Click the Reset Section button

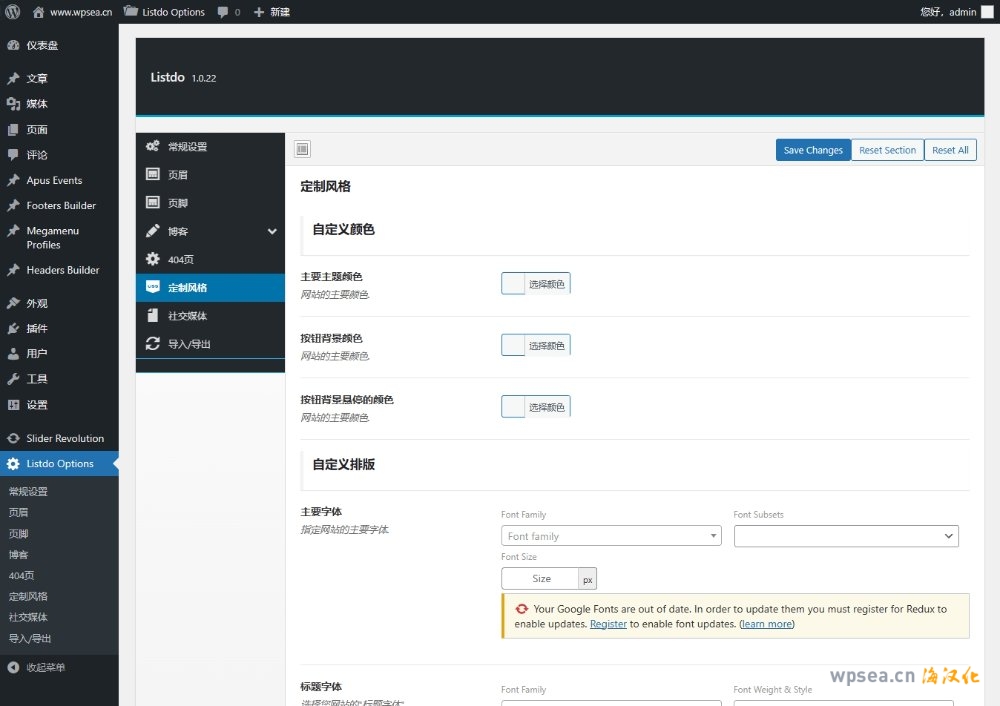tap(887, 150)
